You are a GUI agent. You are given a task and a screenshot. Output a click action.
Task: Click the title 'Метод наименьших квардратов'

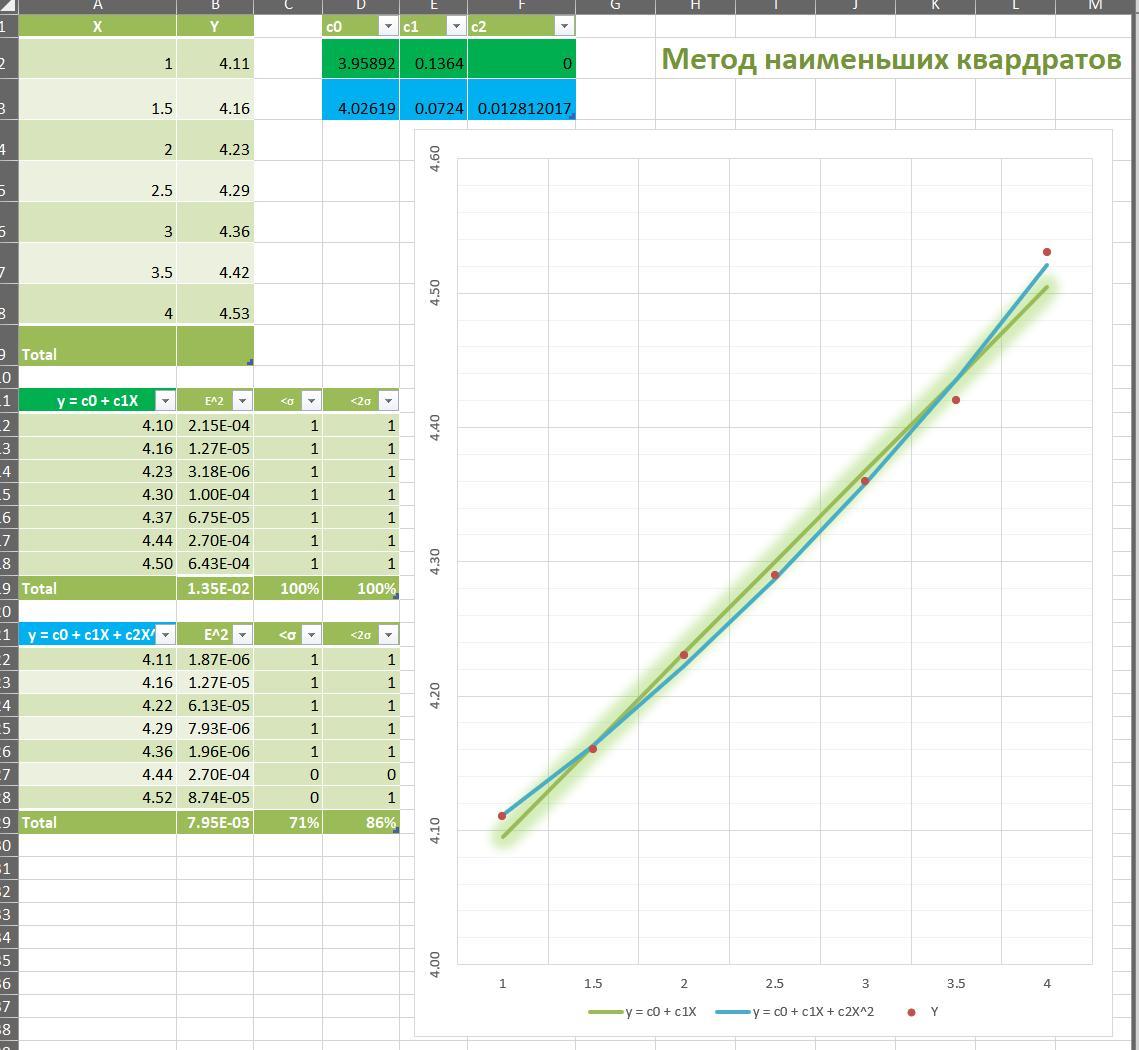[x=890, y=60]
